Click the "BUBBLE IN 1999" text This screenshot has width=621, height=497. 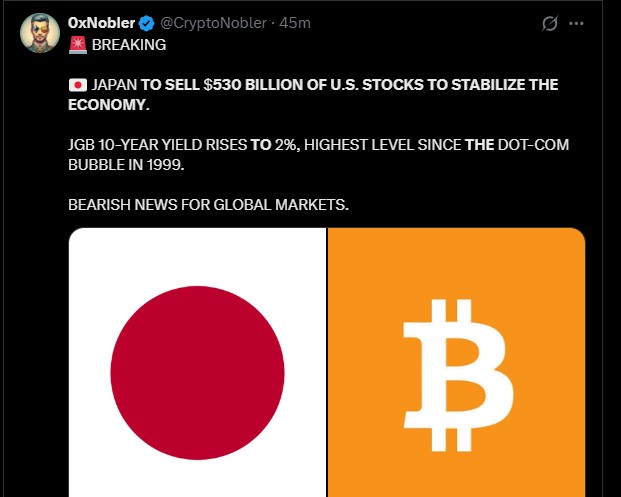click(125, 164)
